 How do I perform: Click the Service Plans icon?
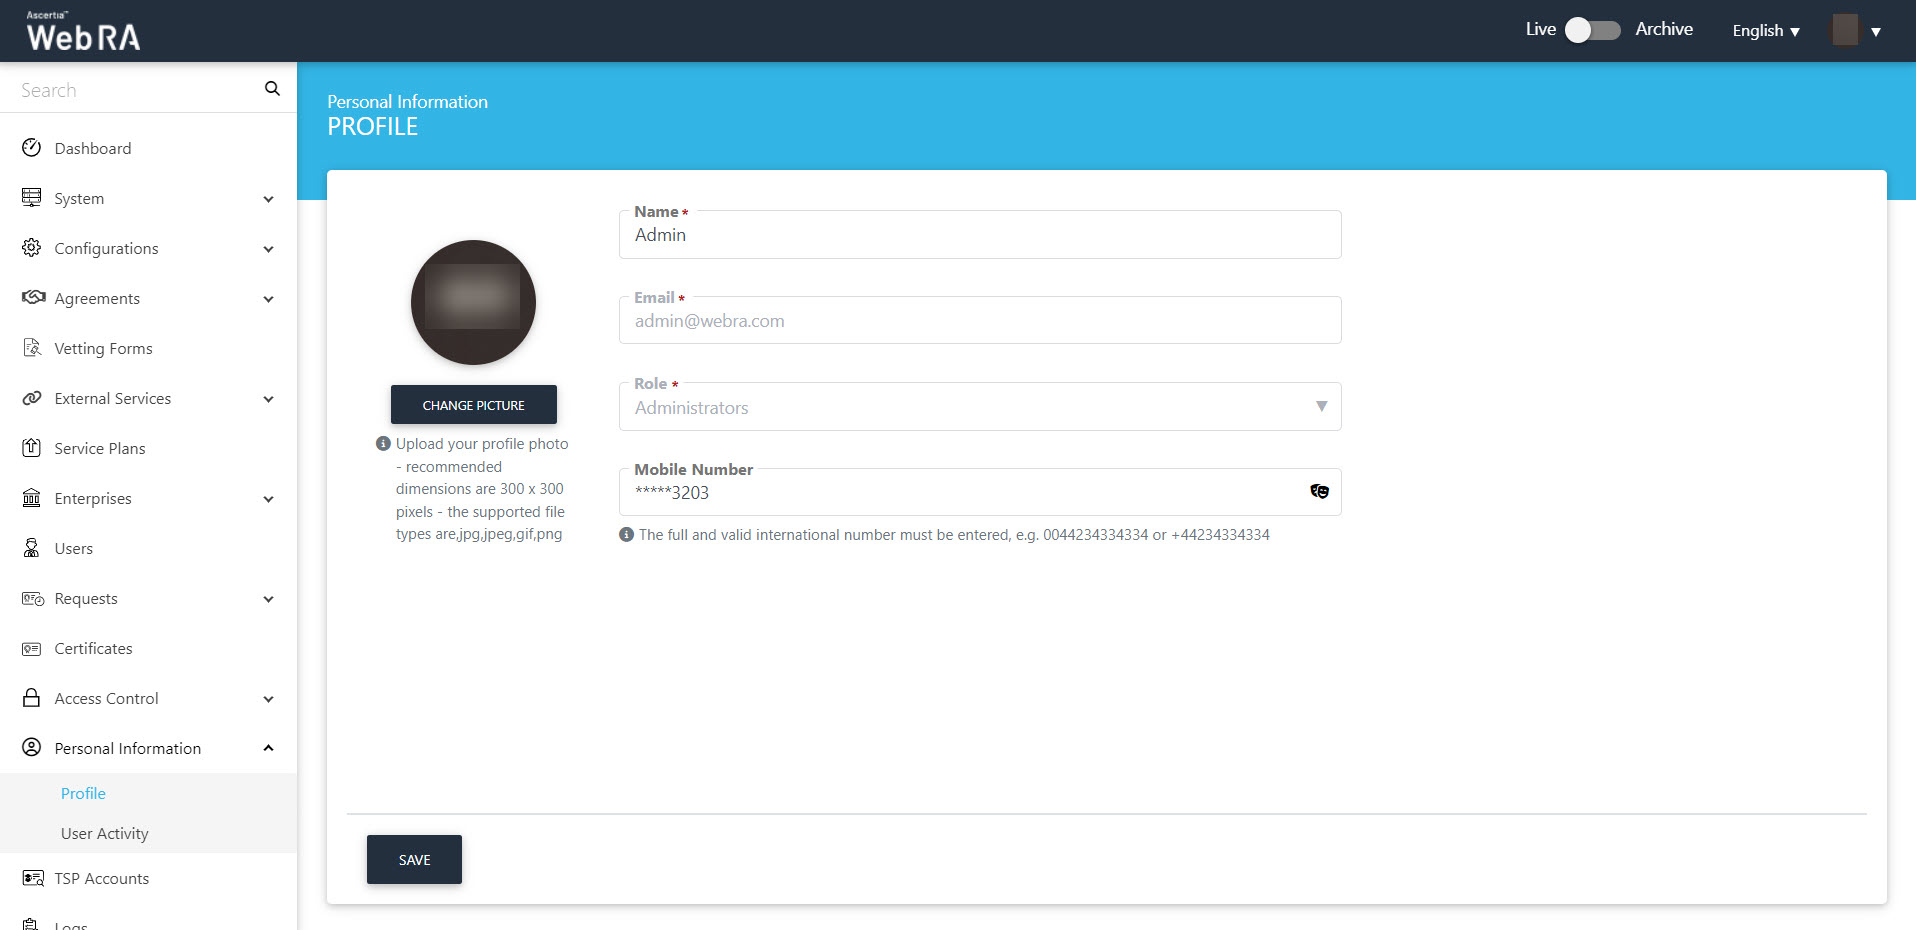click(32, 448)
